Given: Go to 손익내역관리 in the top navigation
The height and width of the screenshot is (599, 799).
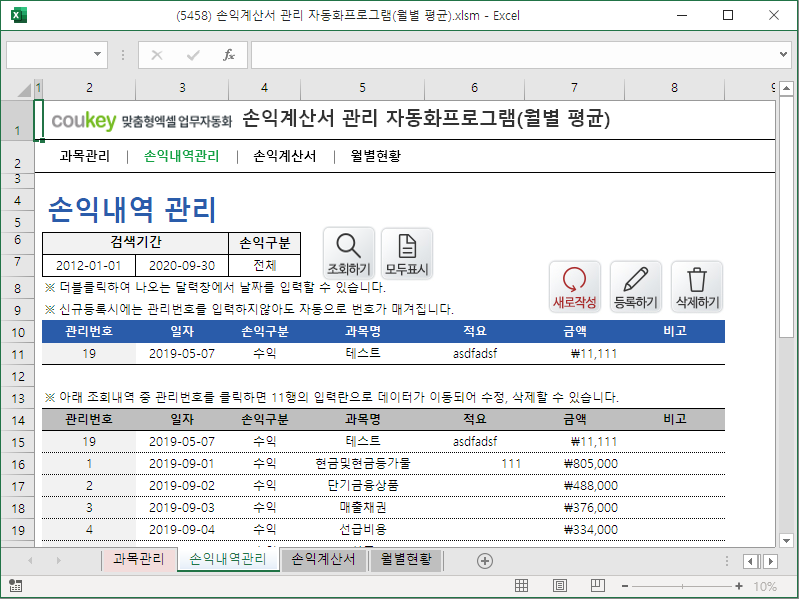Looking at the screenshot, I should [x=181, y=156].
